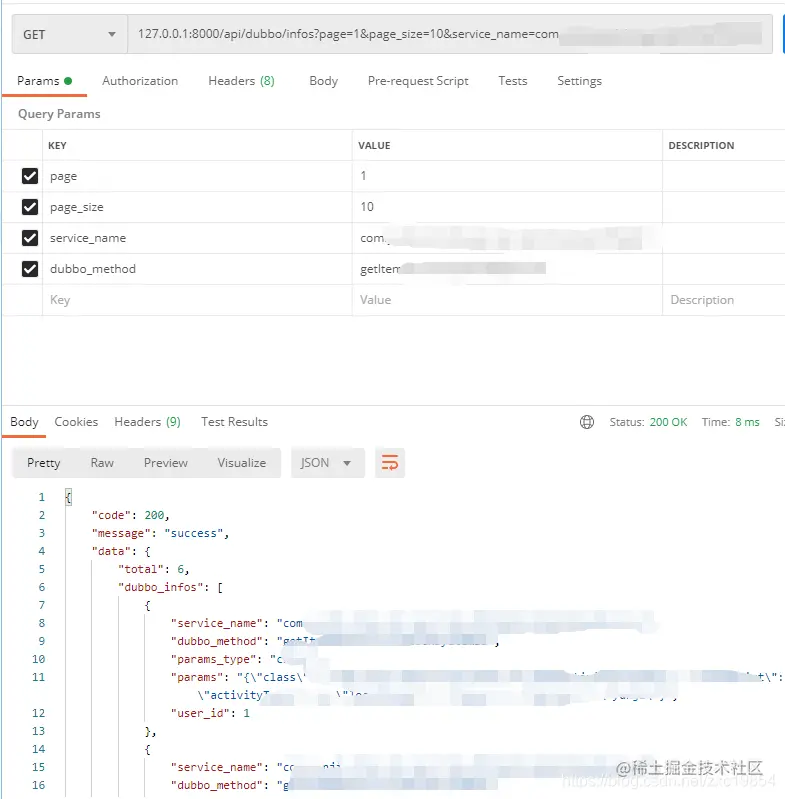This screenshot has height=799, width=785.
Task: Click the service_name value cell
Action: coord(507,238)
